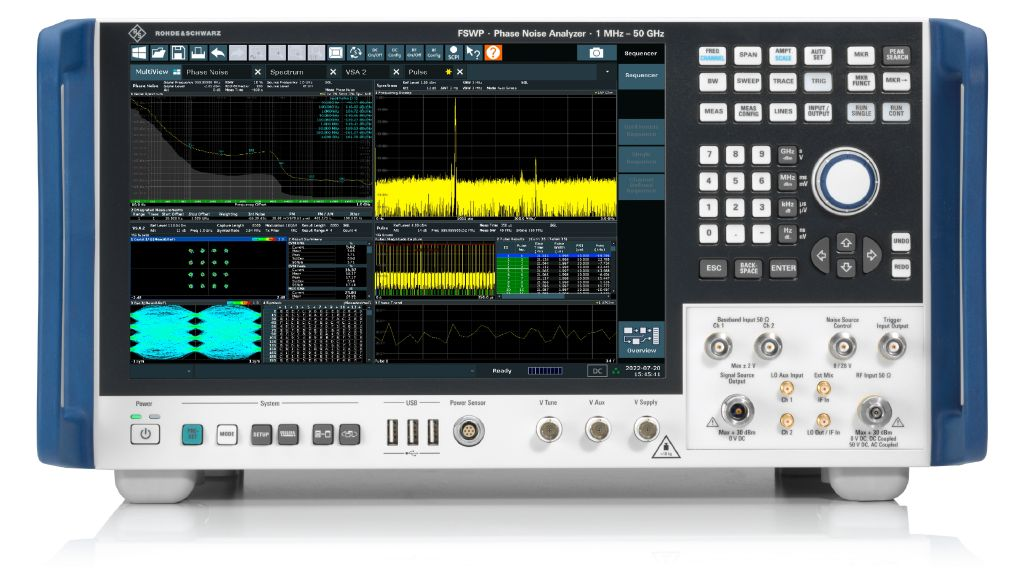This screenshot has width=1024, height=576.
Task: Click the Save floppy disk toolbar icon
Action: 178,52
